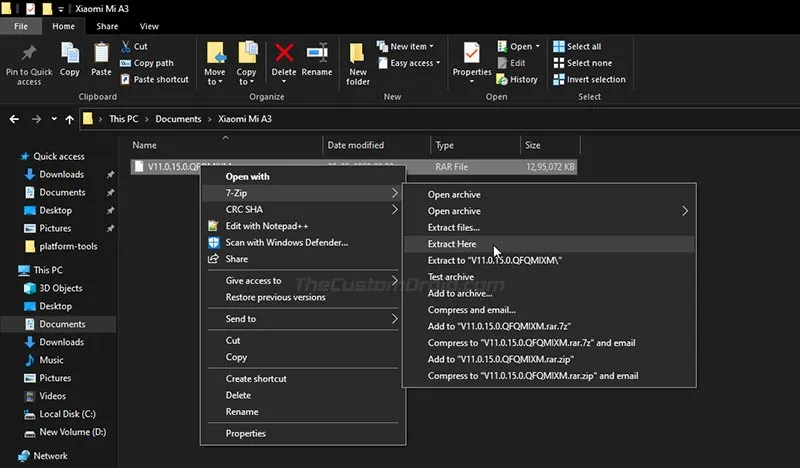Image resolution: width=800 pixels, height=468 pixels.
Task: Open the New item dropdown
Action: [x=407, y=46]
